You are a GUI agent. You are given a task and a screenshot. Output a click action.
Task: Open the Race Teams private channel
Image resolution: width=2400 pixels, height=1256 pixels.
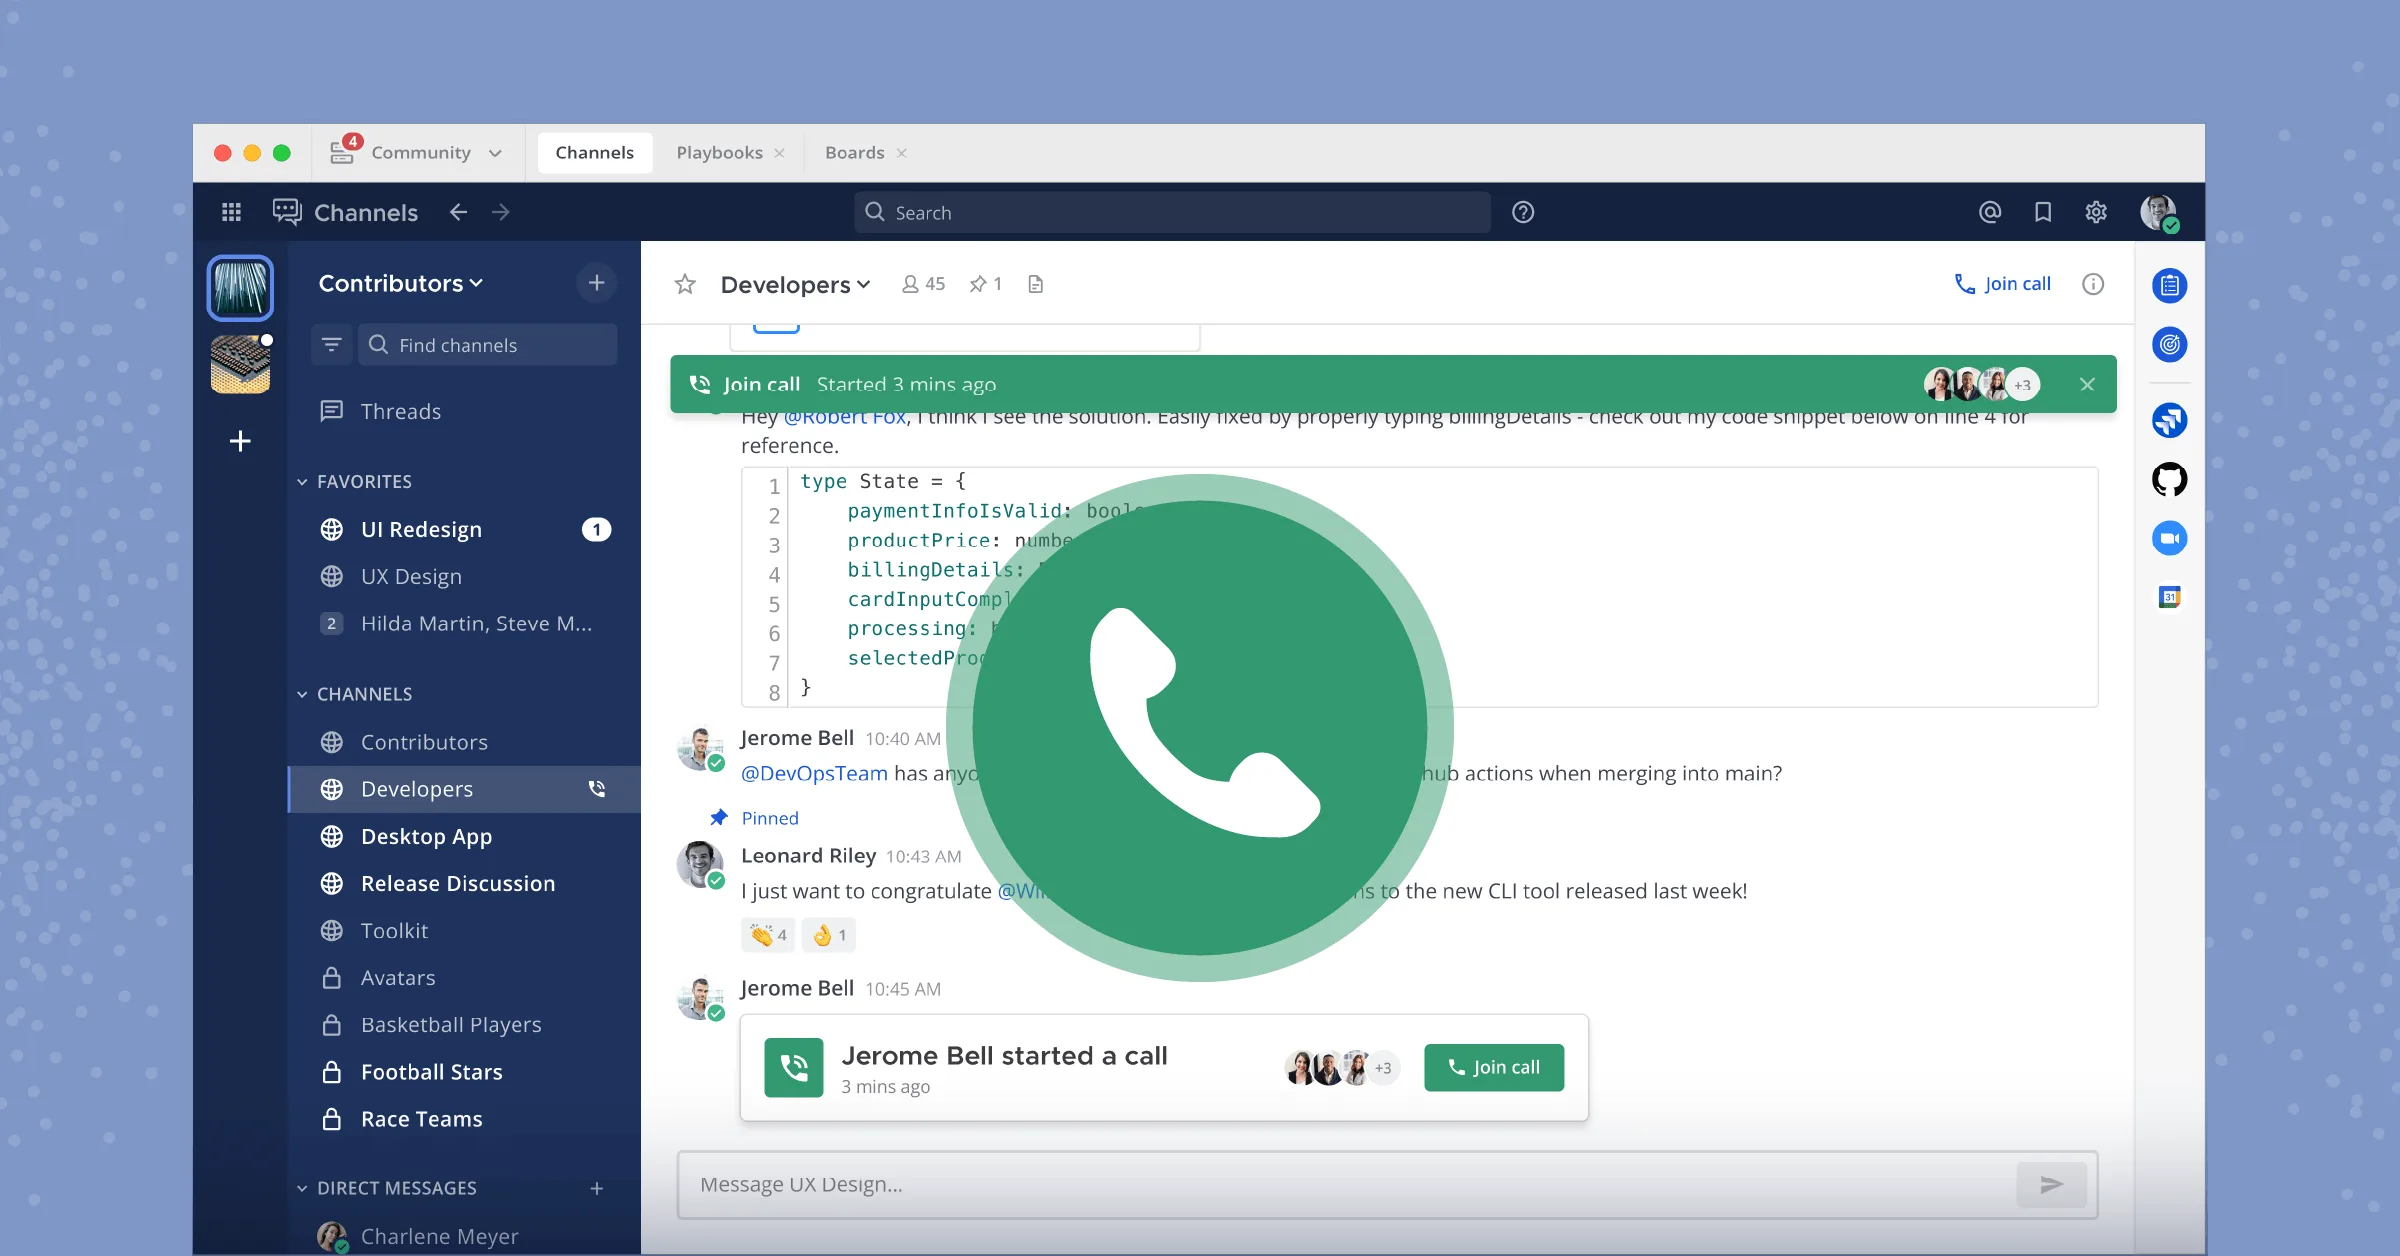[465, 1118]
